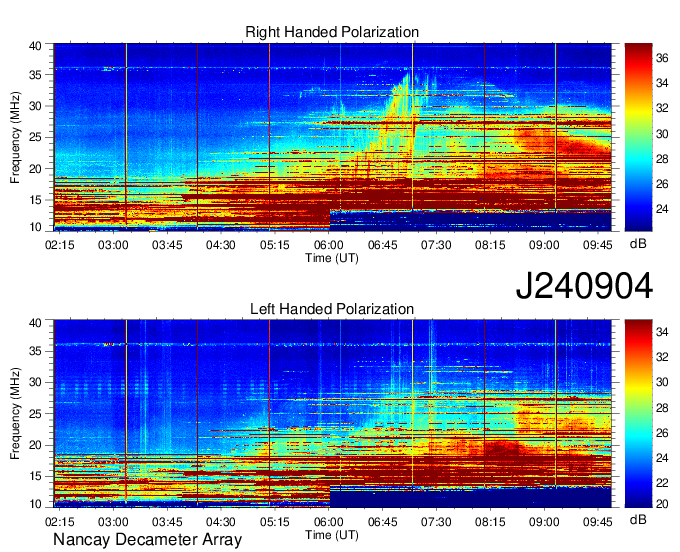The image size is (680, 552).
Task: Click the 30 MHz tick of Right Handed plot
Action: coord(35,106)
